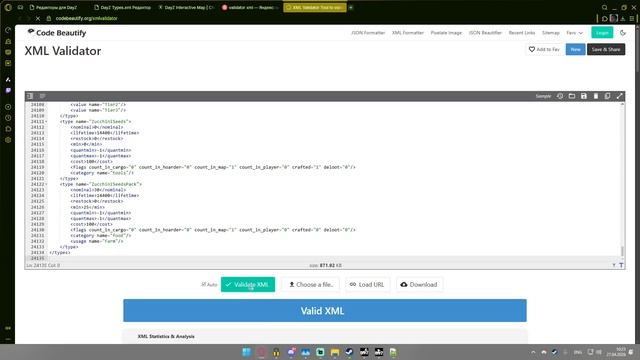
Task: Click the green Login button
Action: coord(602,33)
